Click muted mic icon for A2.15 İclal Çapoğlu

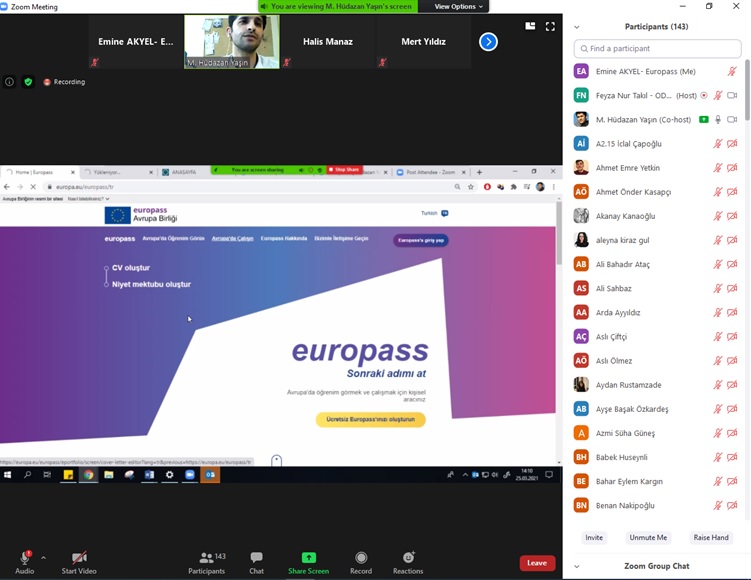717,144
